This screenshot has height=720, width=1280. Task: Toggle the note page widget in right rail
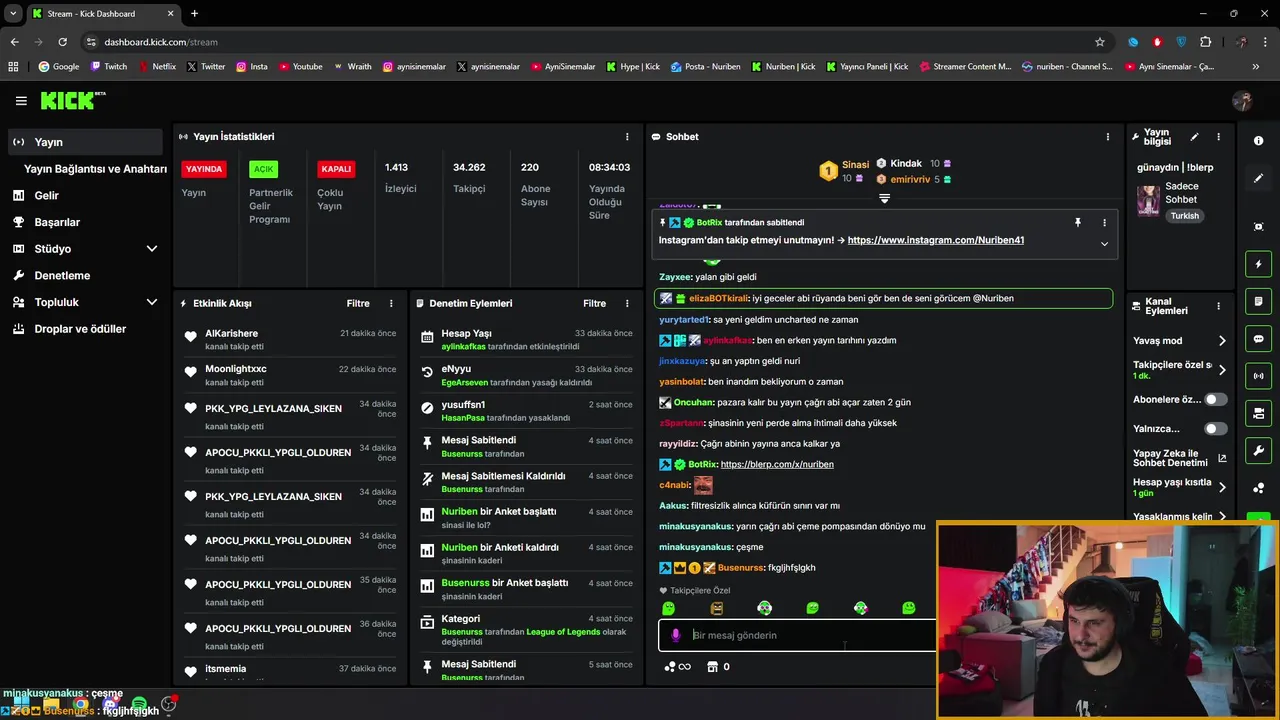1258,302
